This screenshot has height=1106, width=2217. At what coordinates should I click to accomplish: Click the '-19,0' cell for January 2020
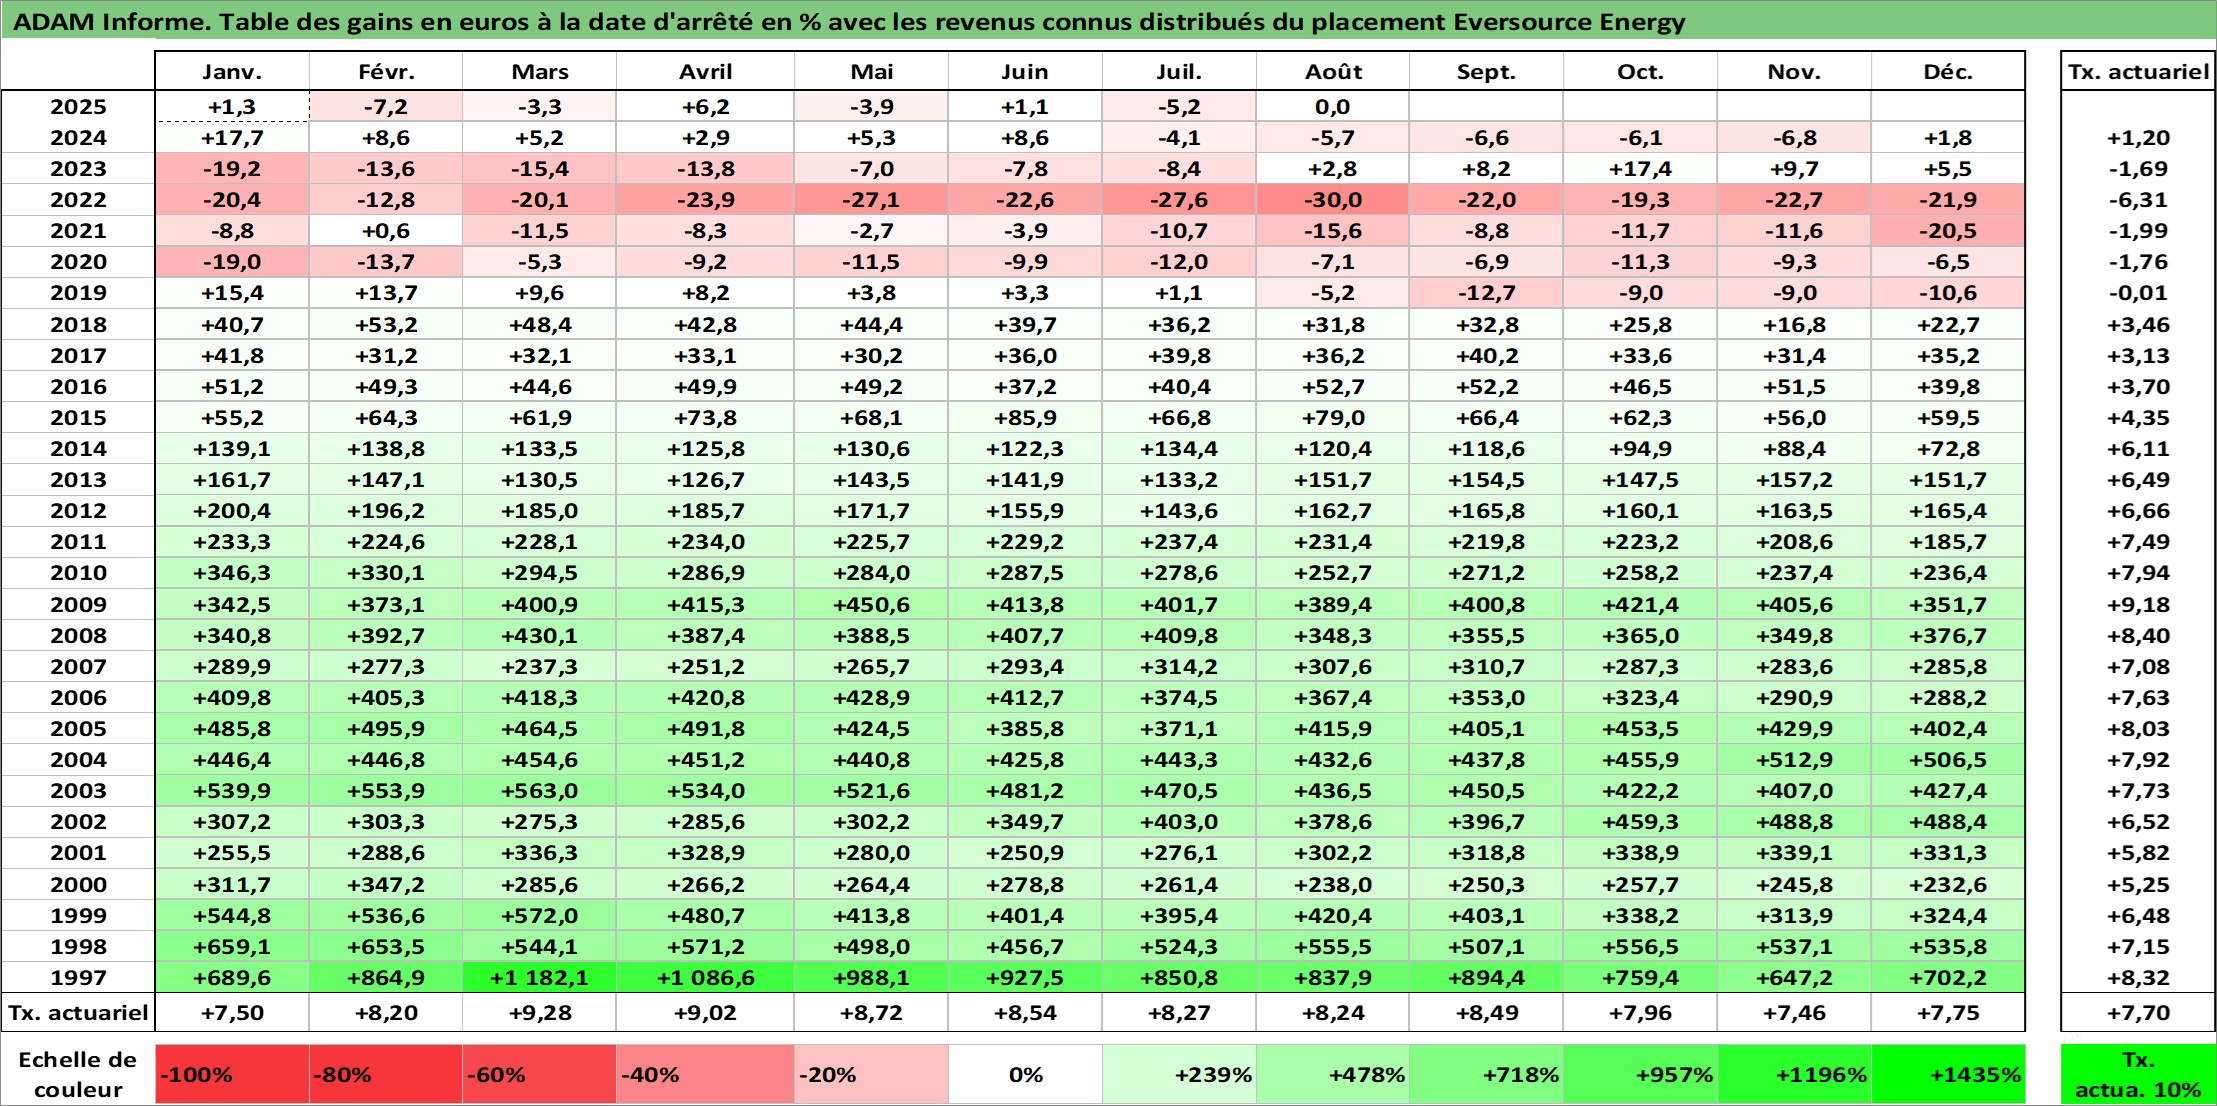click(232, 262)
